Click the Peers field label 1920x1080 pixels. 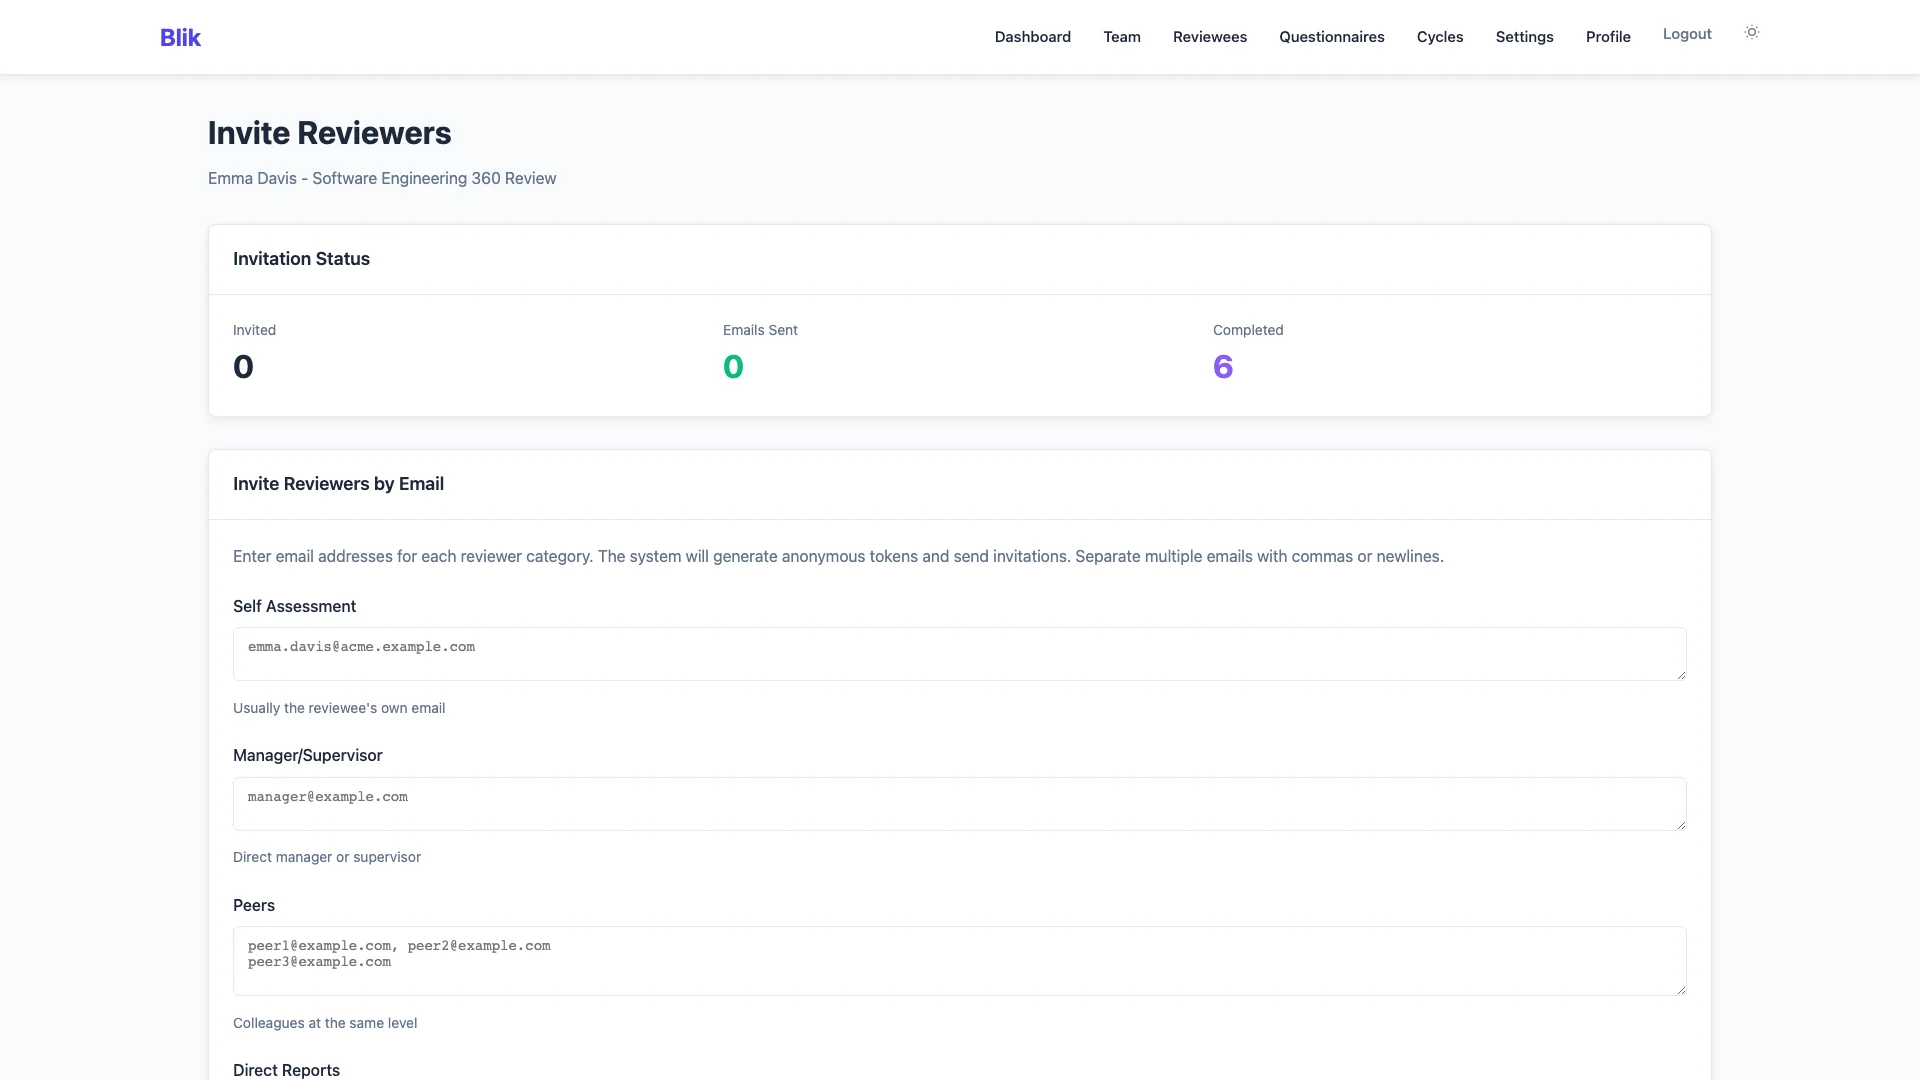pyautogui.click(x=254, y=906)
